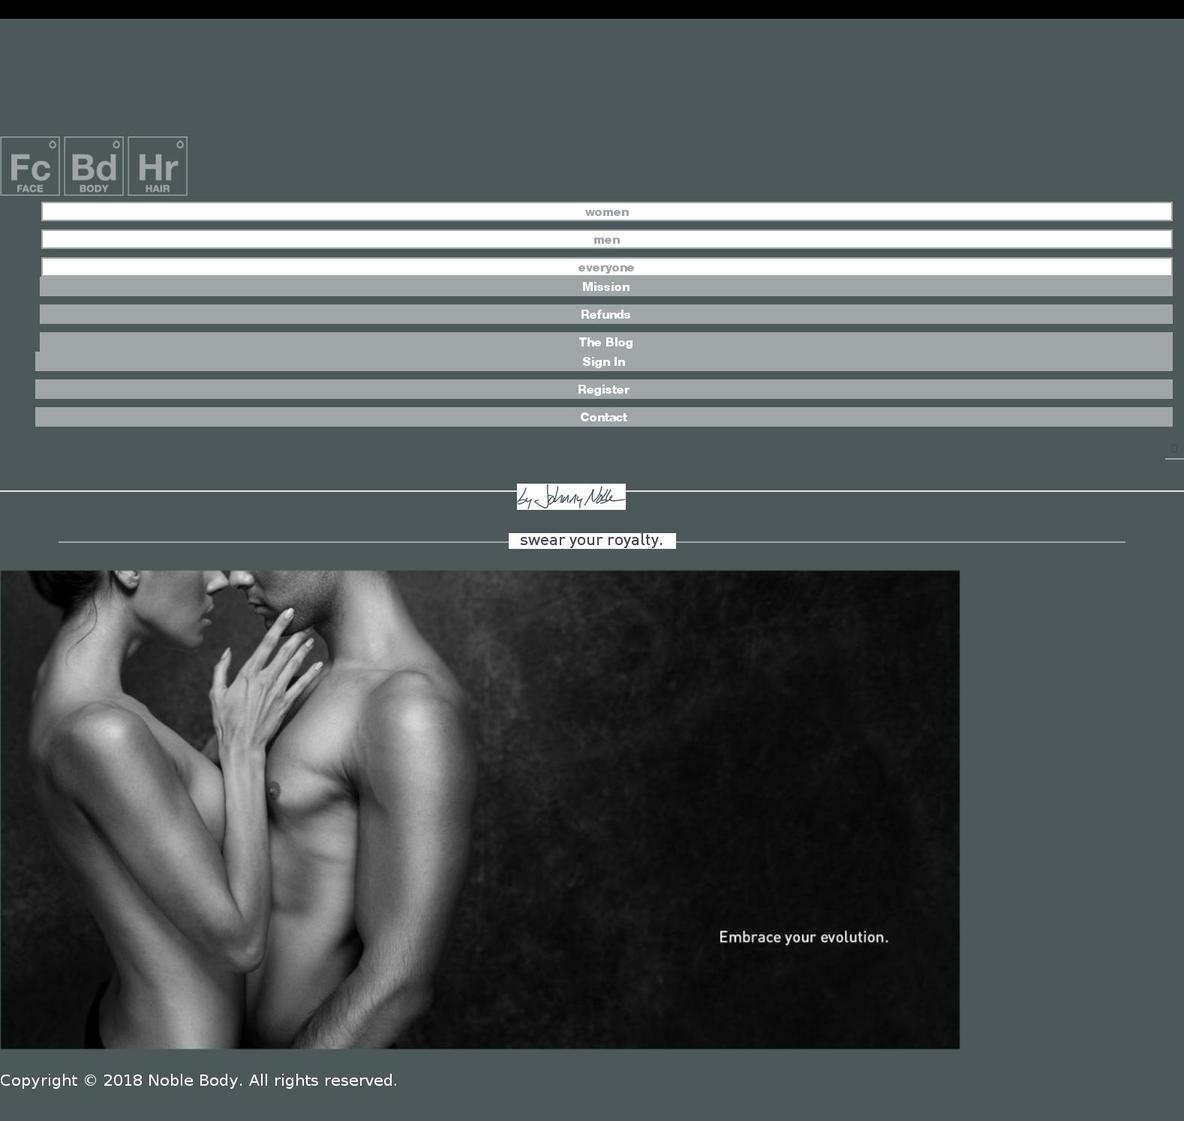Open the Register page

[x=603, y=390]
